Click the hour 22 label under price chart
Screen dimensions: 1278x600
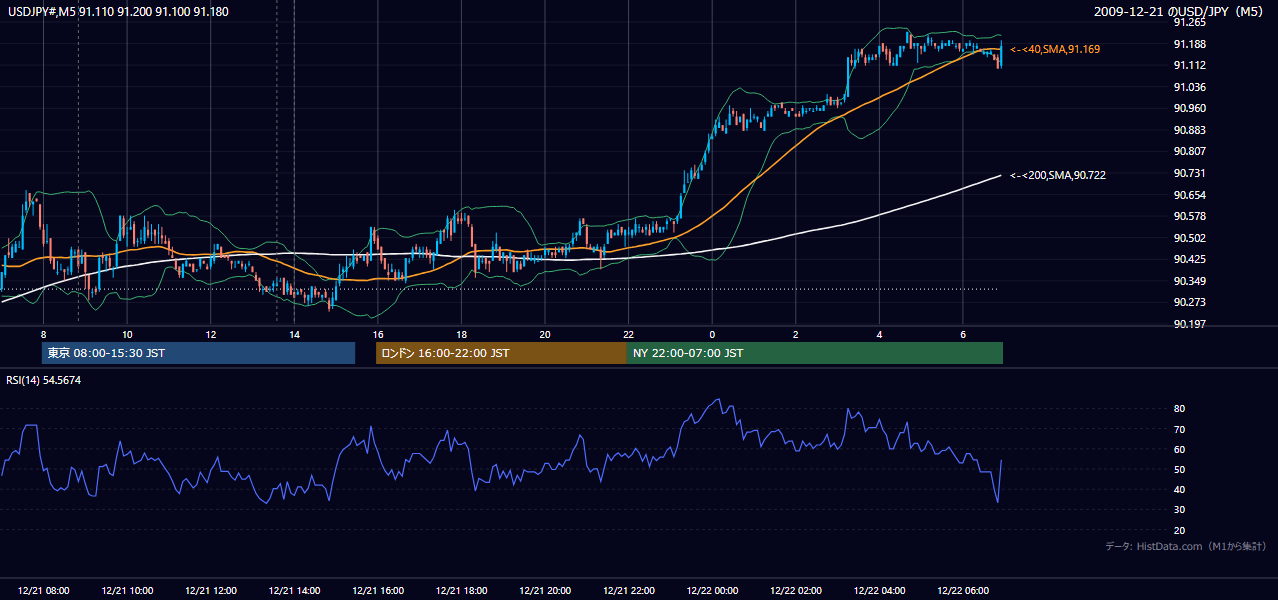[x=628, y=334]
